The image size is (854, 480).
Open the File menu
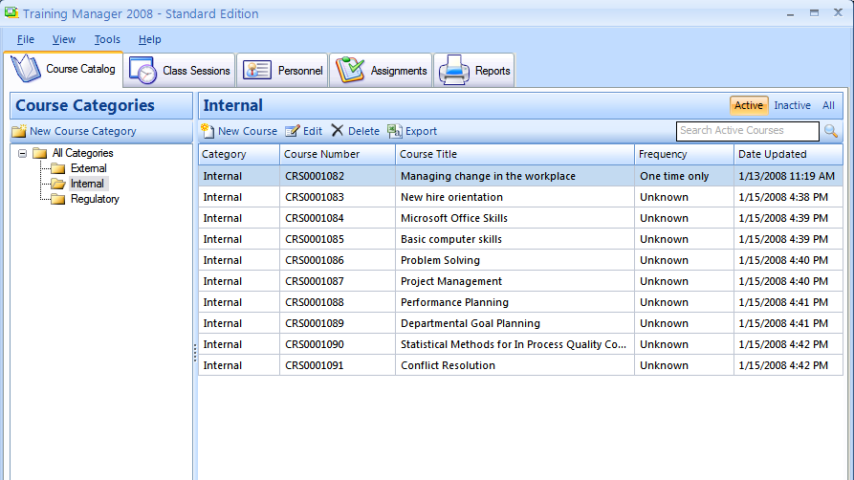[26, 39]
